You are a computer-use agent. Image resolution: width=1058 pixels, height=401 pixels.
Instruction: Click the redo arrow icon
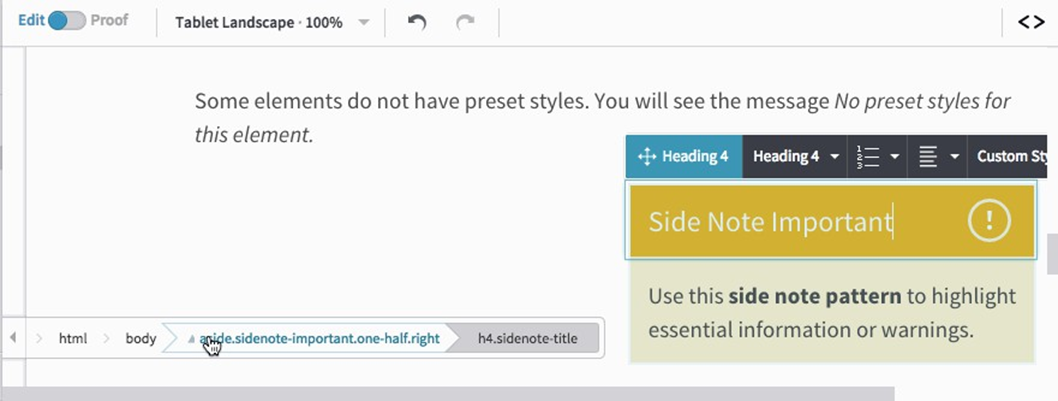(x=465, y=22)
